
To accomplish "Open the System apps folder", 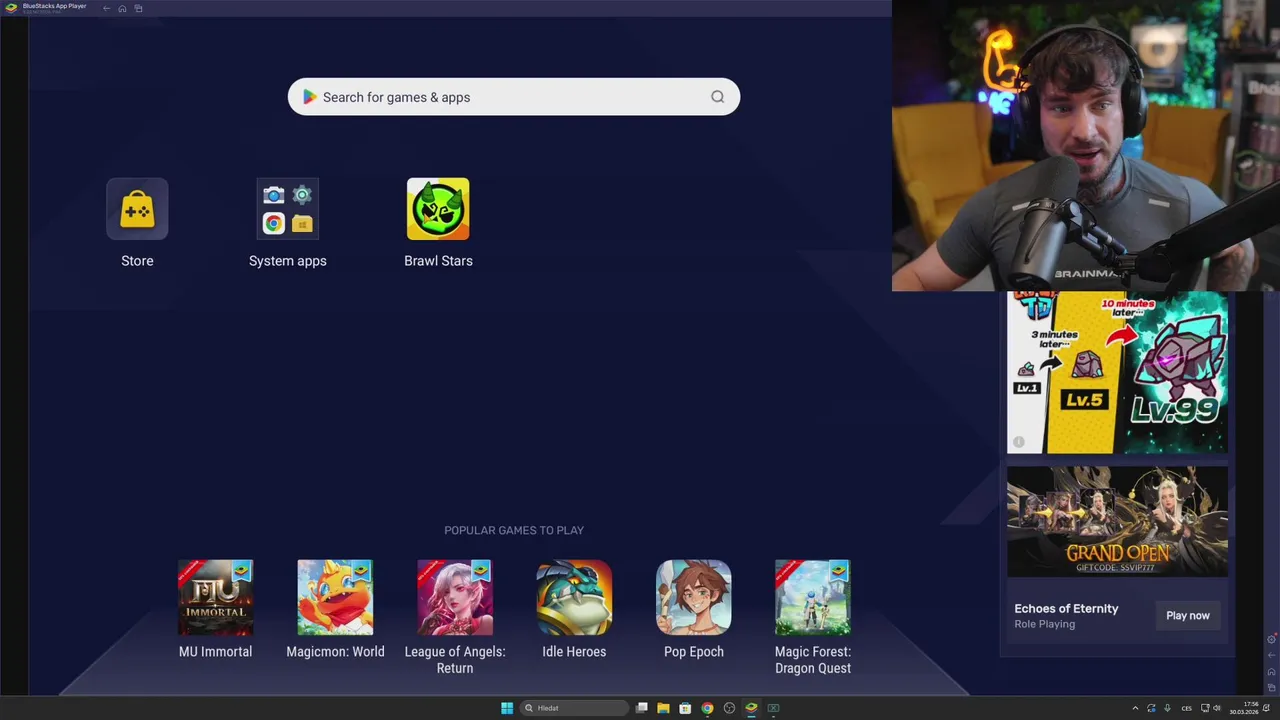I will pos(288,209).
